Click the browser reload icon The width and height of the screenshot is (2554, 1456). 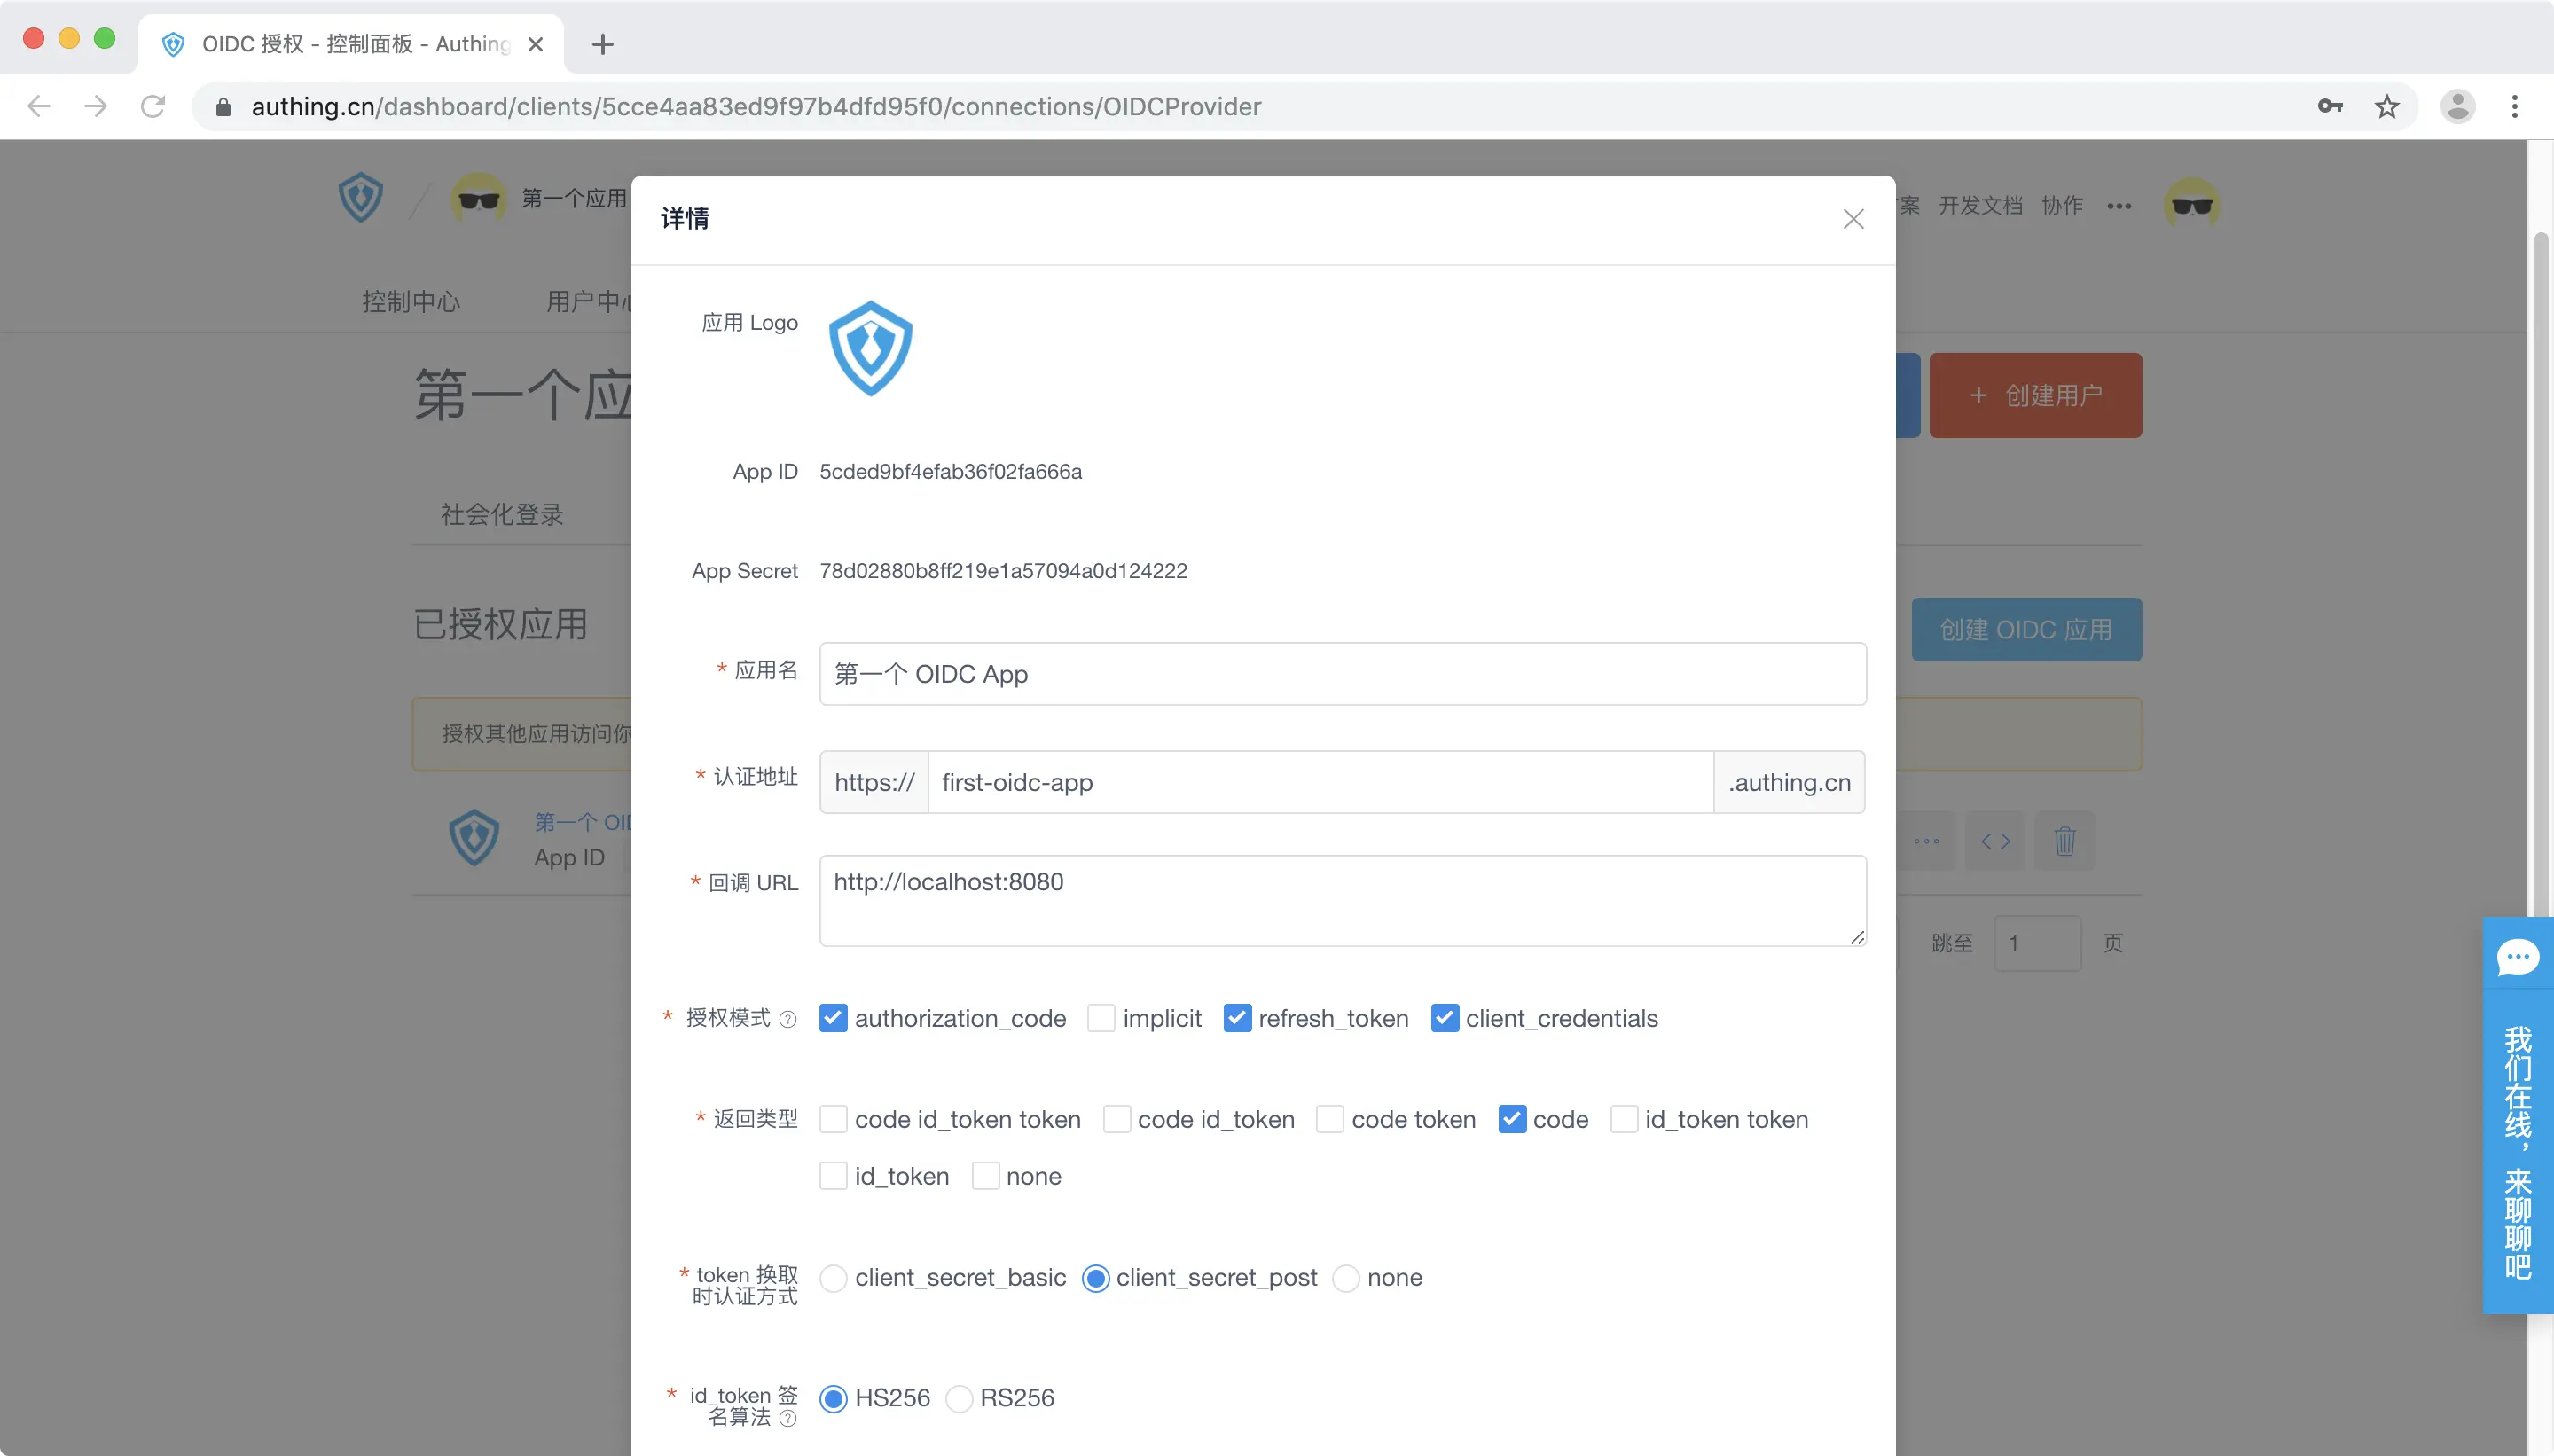pyautogui.click(x=153, y=106)
